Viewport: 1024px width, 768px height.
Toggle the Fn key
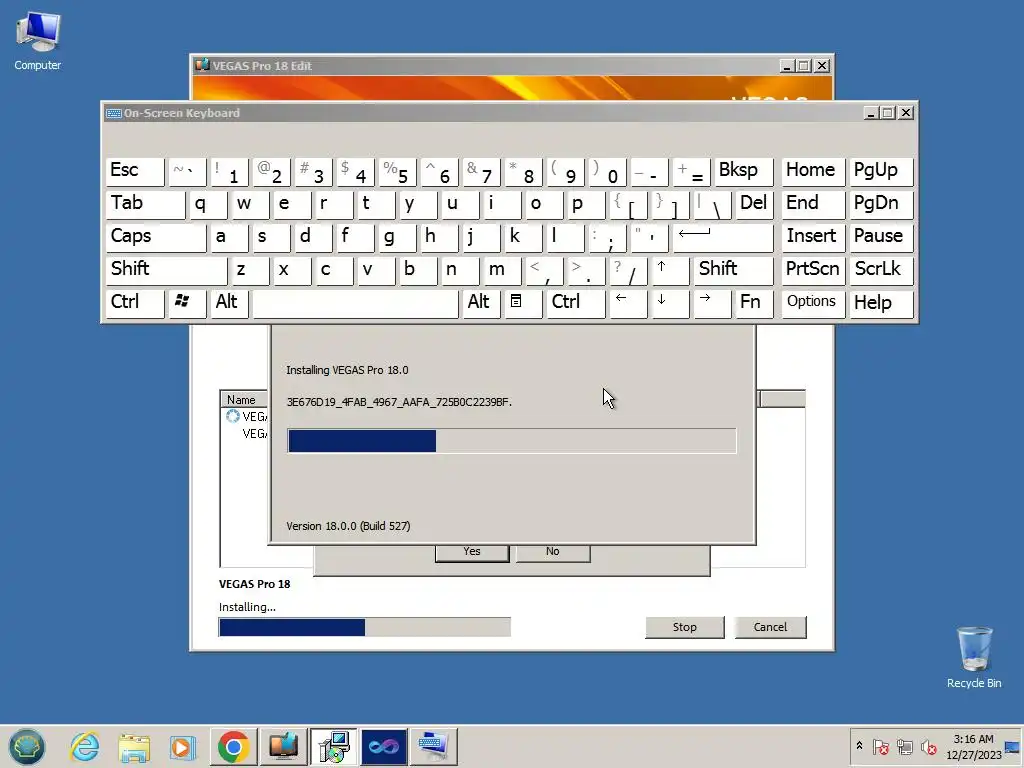coord(754,302)
